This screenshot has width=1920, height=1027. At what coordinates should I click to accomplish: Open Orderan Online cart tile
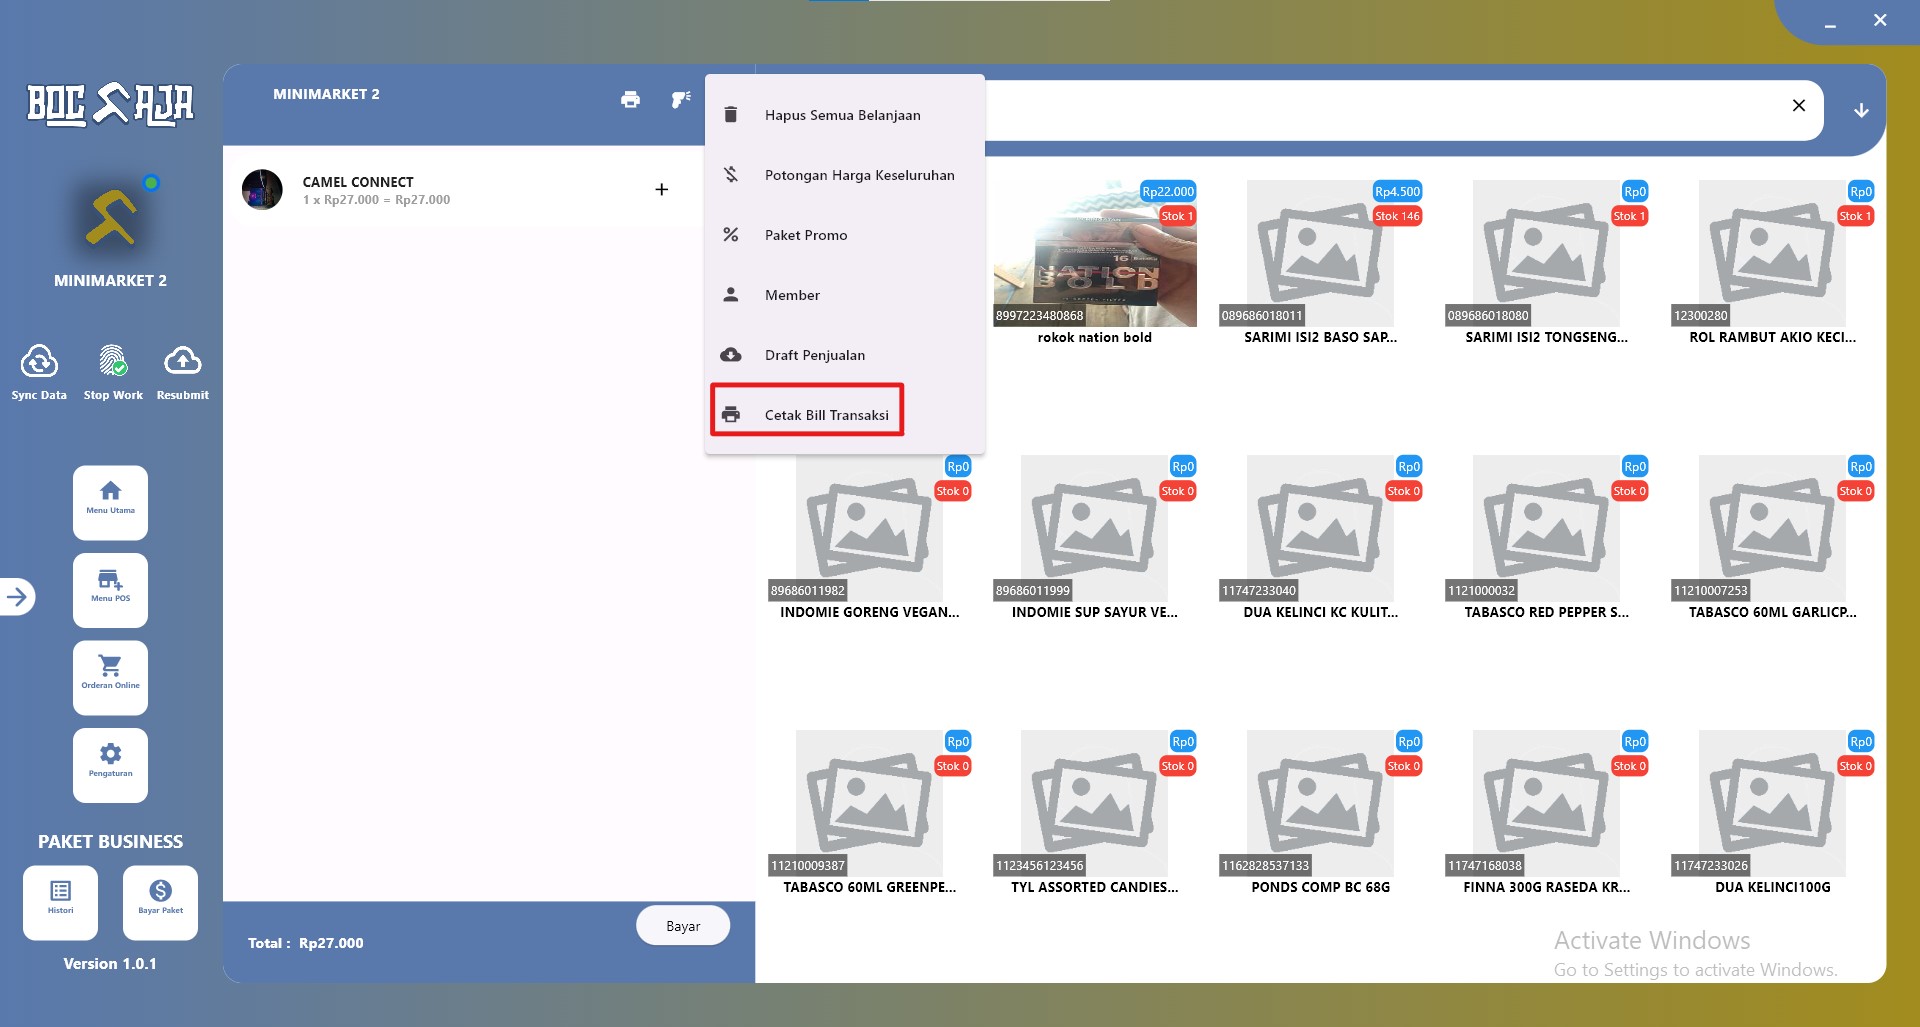pos(110,677)
